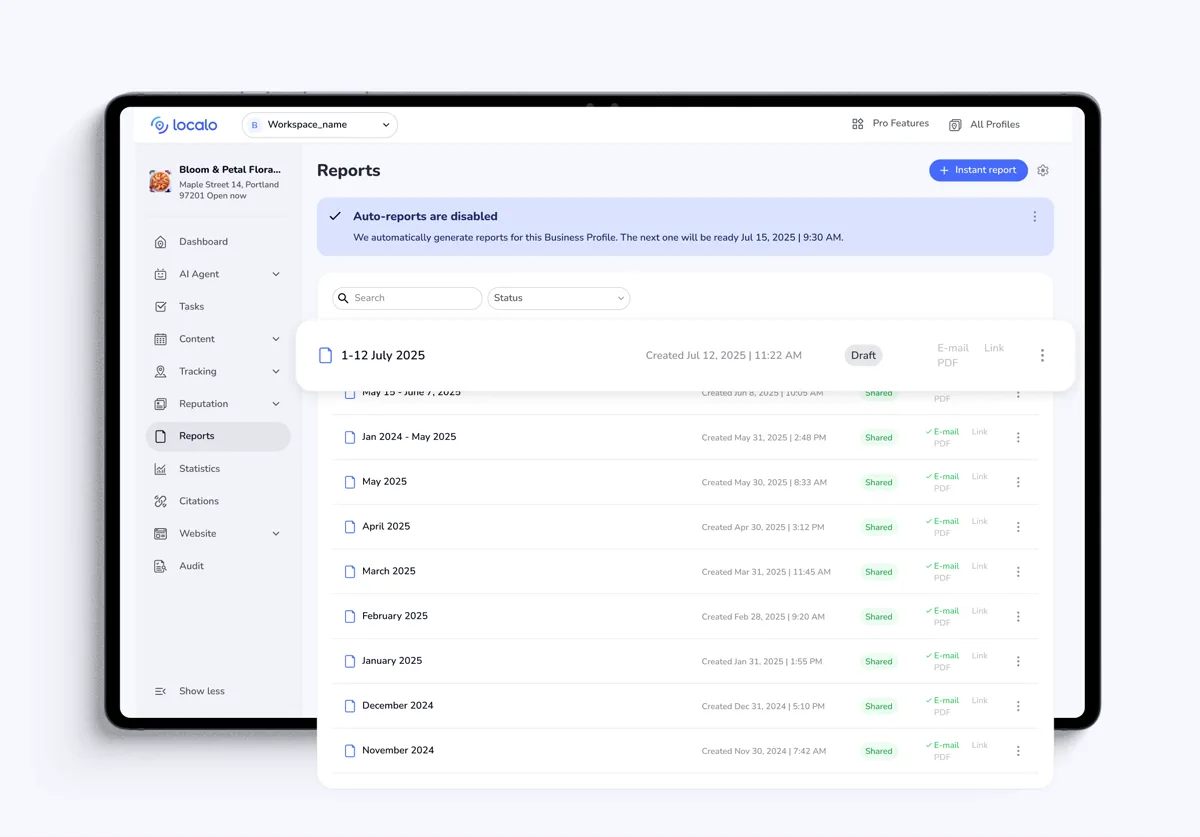Click the Bloom & Petal business thumbnail
This screenshot has width=1200, height=837.
point(160,182)
